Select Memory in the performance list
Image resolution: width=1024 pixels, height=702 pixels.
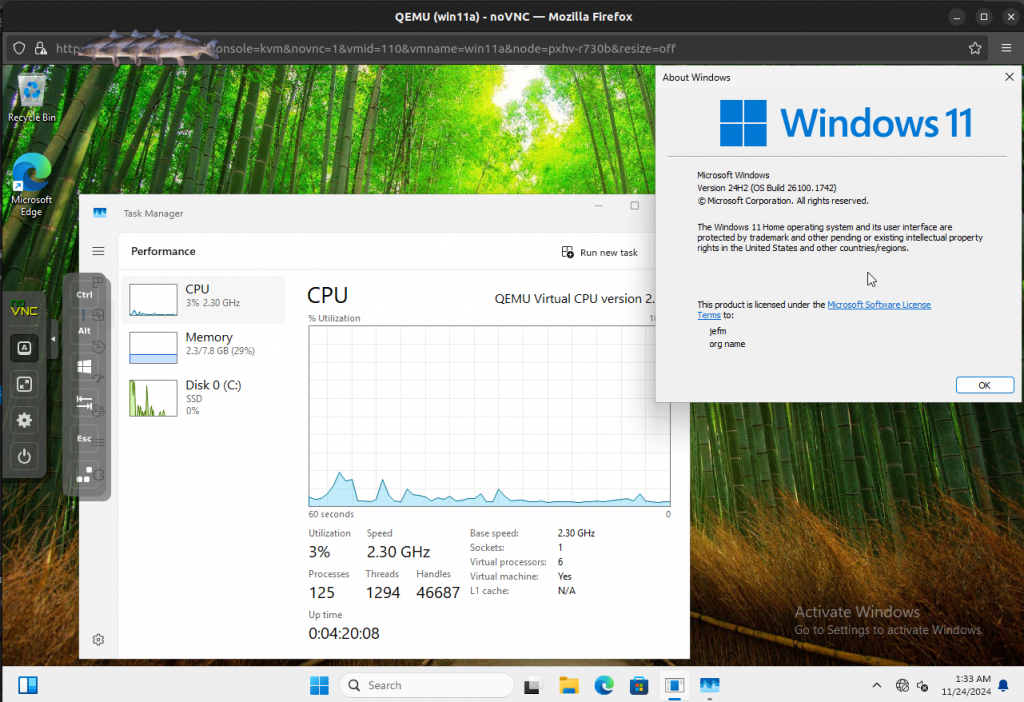tap(203, 347)
